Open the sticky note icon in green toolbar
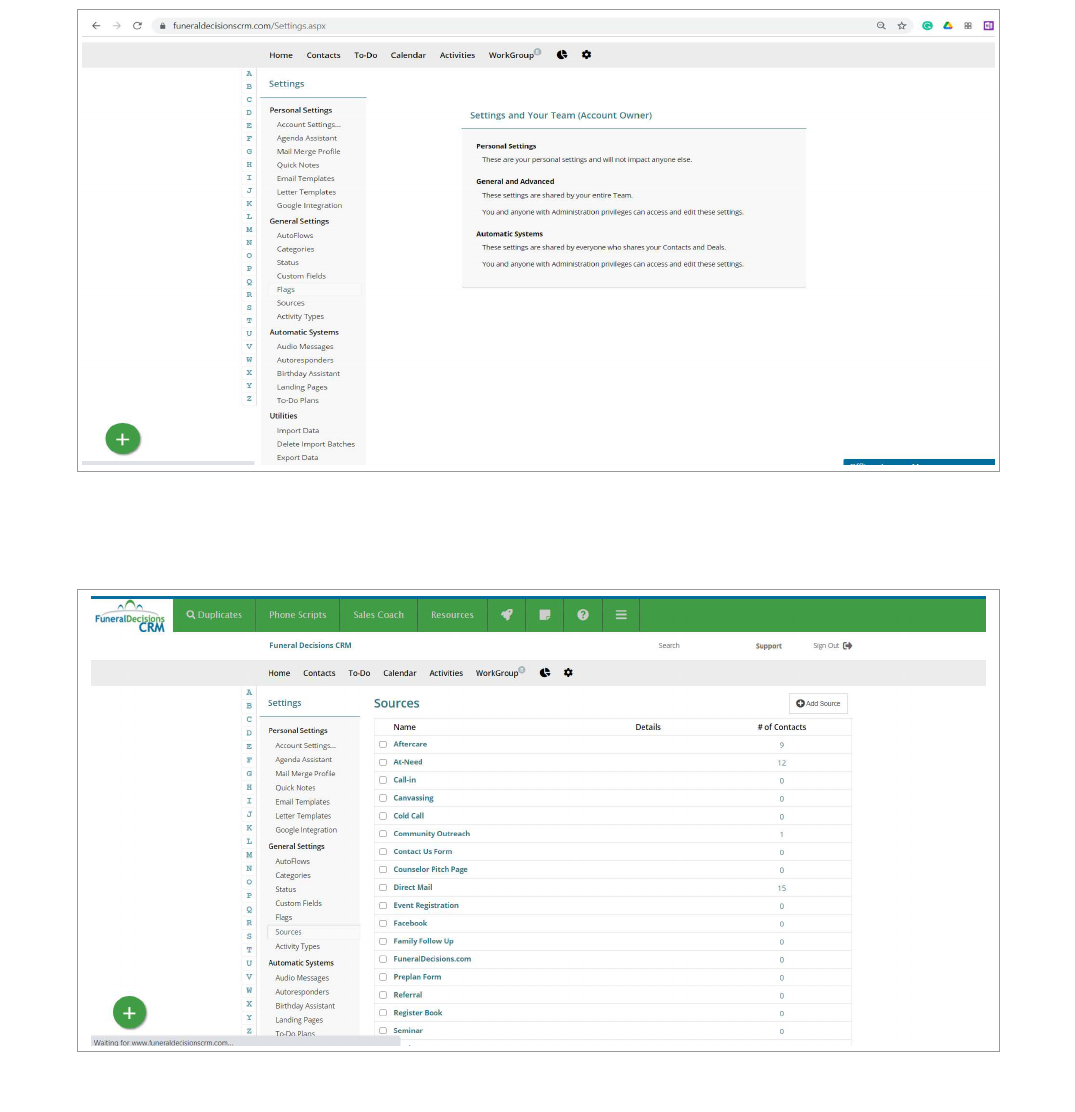This screenshot has width=1075, height=1112. (545, 615)
